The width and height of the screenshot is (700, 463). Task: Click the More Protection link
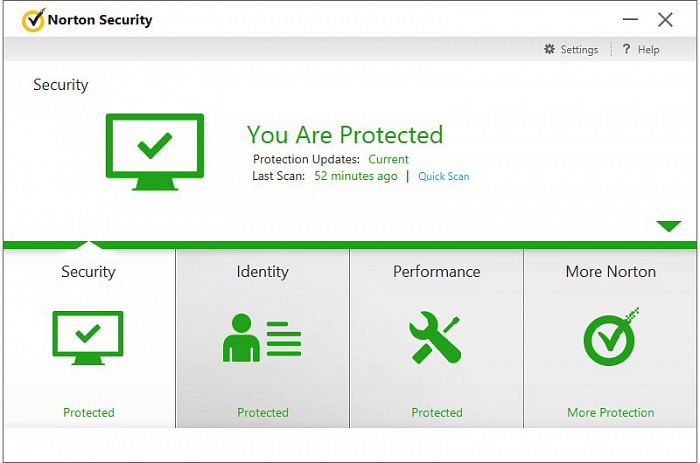click(610, 413)
